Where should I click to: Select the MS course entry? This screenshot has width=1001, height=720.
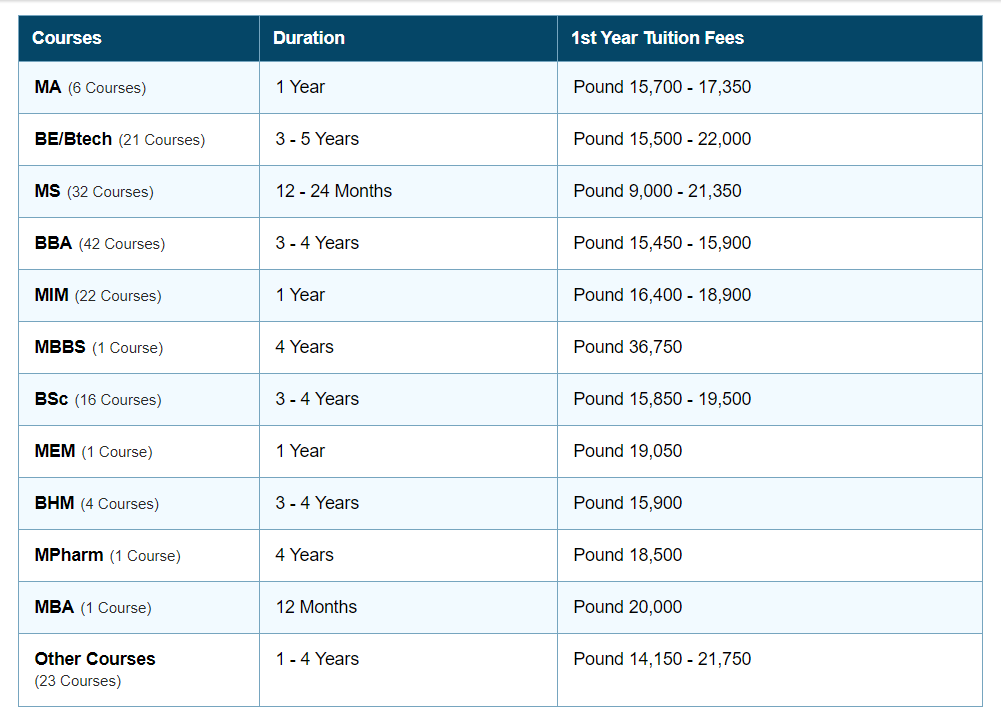(48, 191)
